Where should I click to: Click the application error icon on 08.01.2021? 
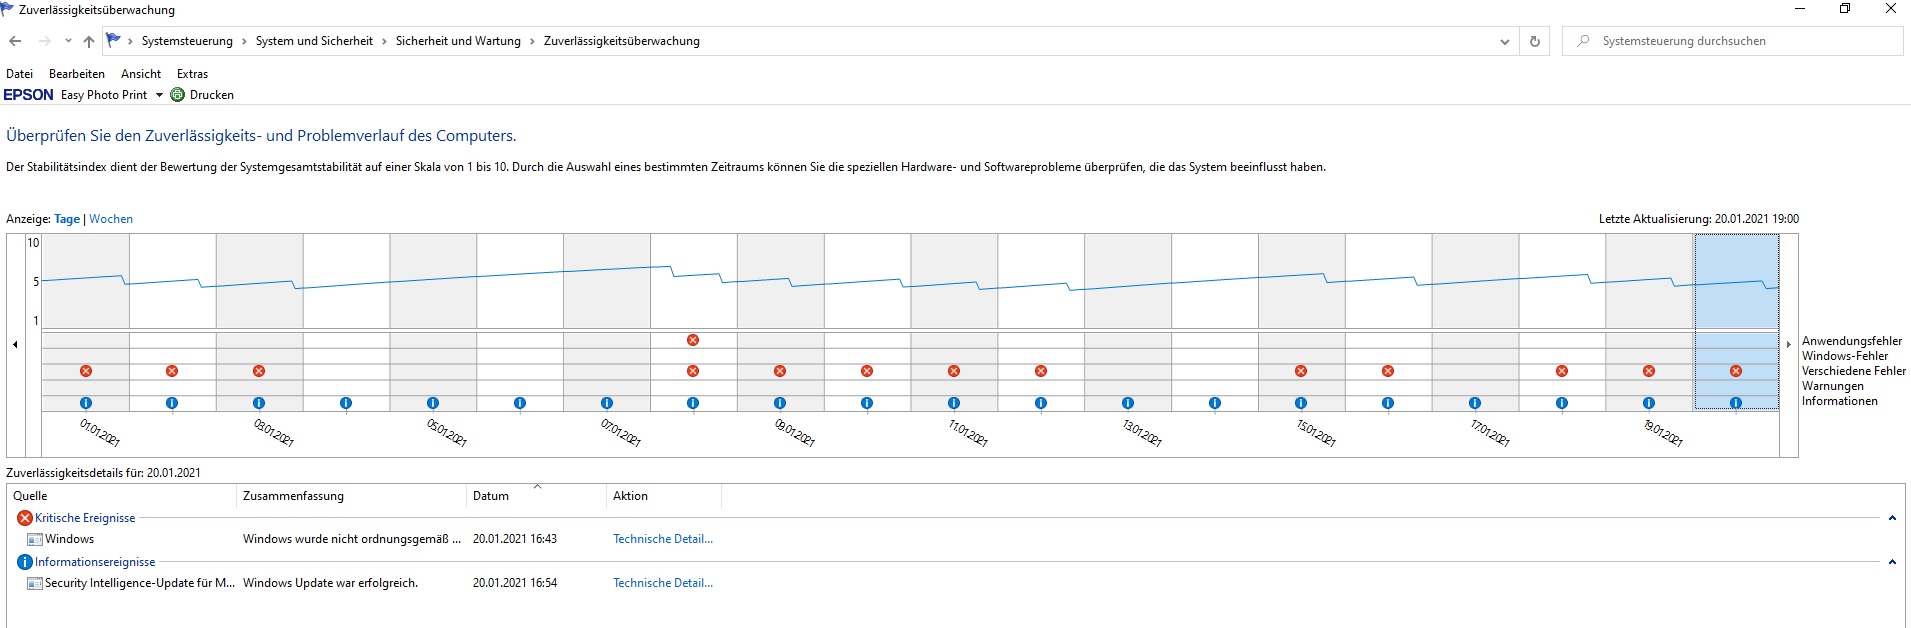[x=693, y=340]
